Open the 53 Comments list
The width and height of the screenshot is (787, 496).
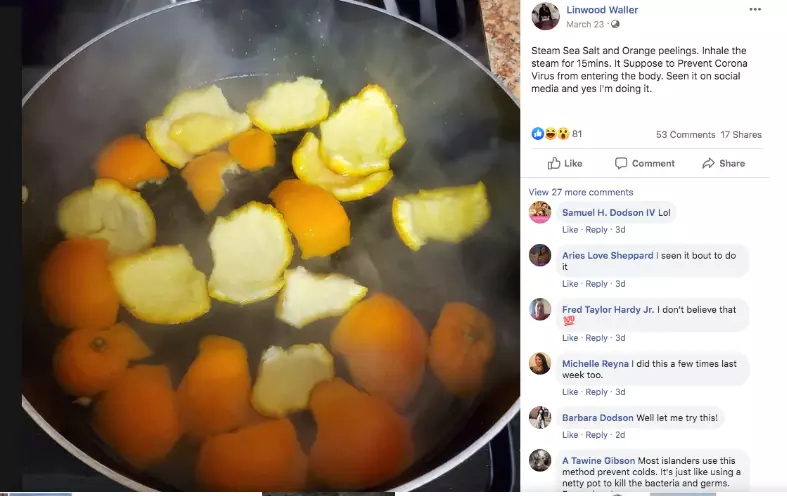point(685,135)
